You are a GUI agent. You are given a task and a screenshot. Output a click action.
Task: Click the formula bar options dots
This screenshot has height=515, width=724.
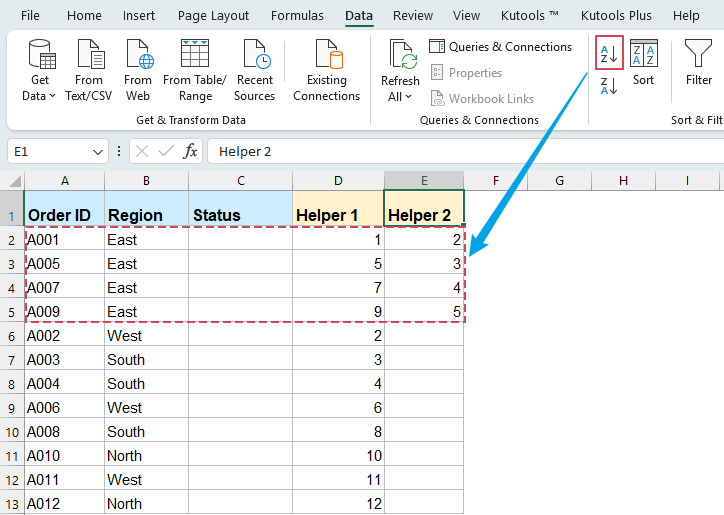[119, 151]
